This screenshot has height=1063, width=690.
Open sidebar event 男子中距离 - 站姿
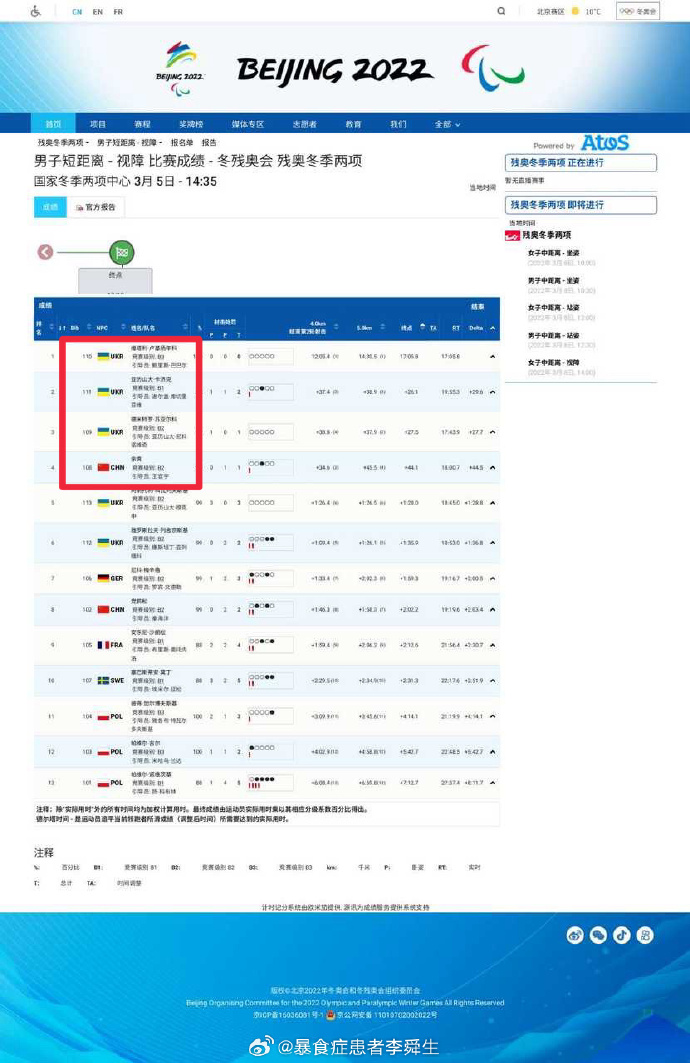(554, 336)
